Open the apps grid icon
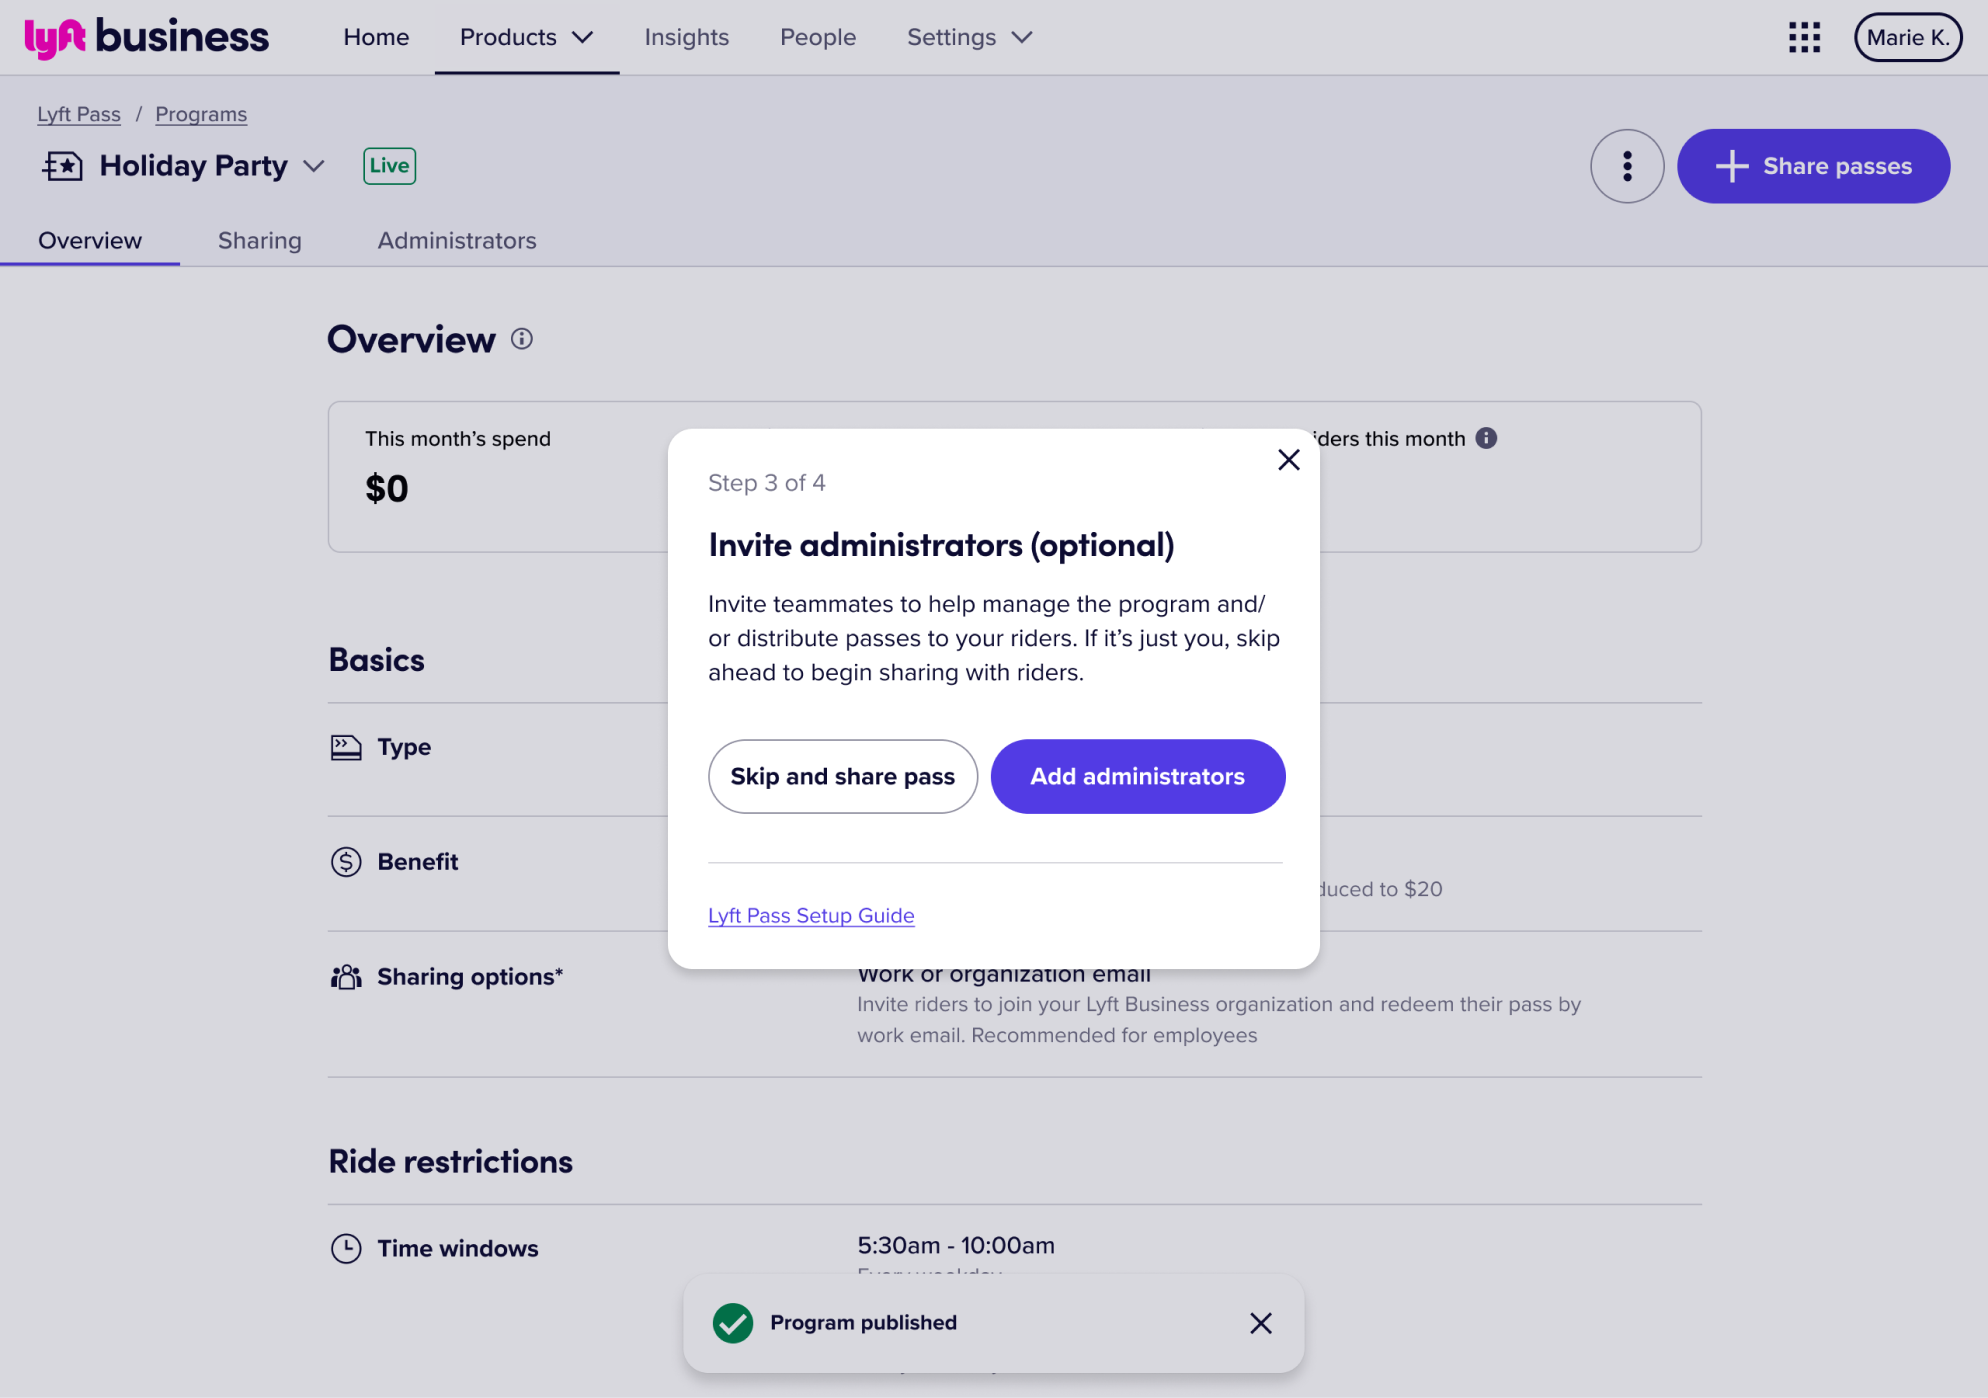Screen dimensions: 1988x1398 1804,38
